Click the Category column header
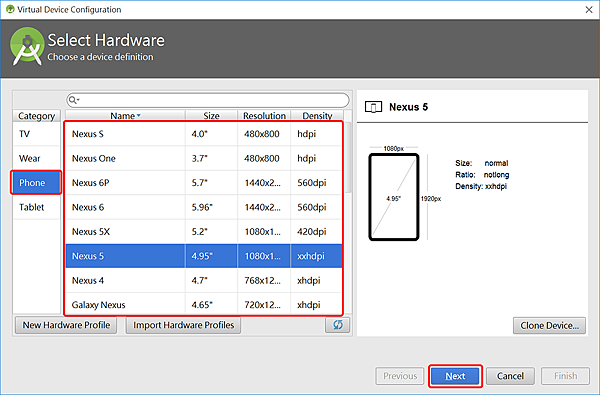600x395 pixels. [x=37, y=116]
